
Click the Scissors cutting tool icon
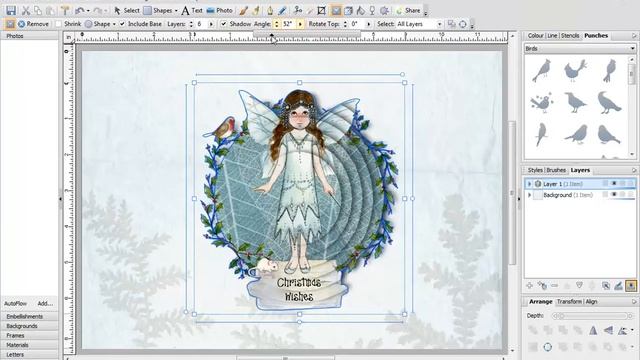click(298, 11)
